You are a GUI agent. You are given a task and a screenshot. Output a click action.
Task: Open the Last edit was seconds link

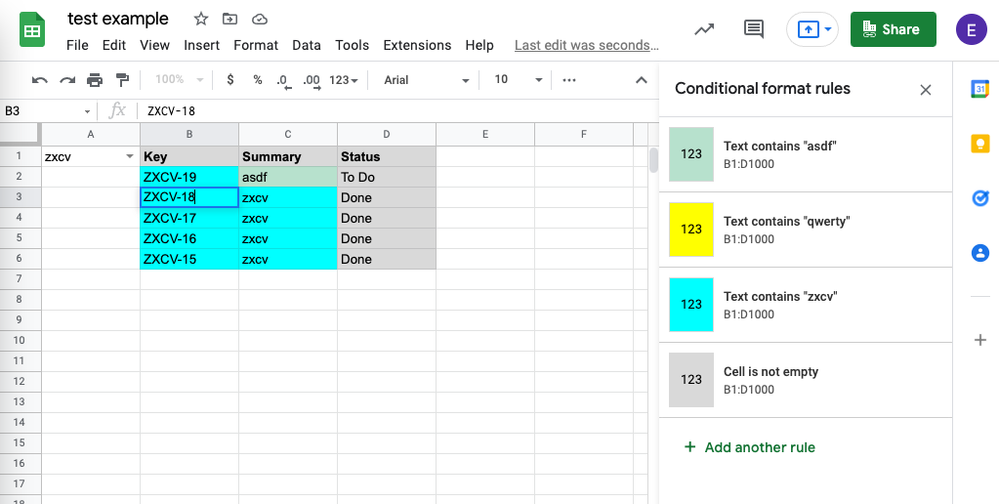click(x=586, y=45)
